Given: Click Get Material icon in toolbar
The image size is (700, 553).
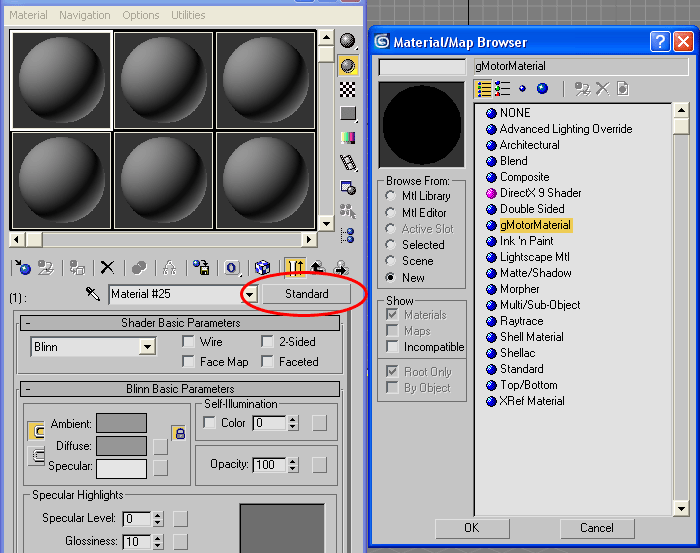Looking at the screenshot, I should coord(20,267).
